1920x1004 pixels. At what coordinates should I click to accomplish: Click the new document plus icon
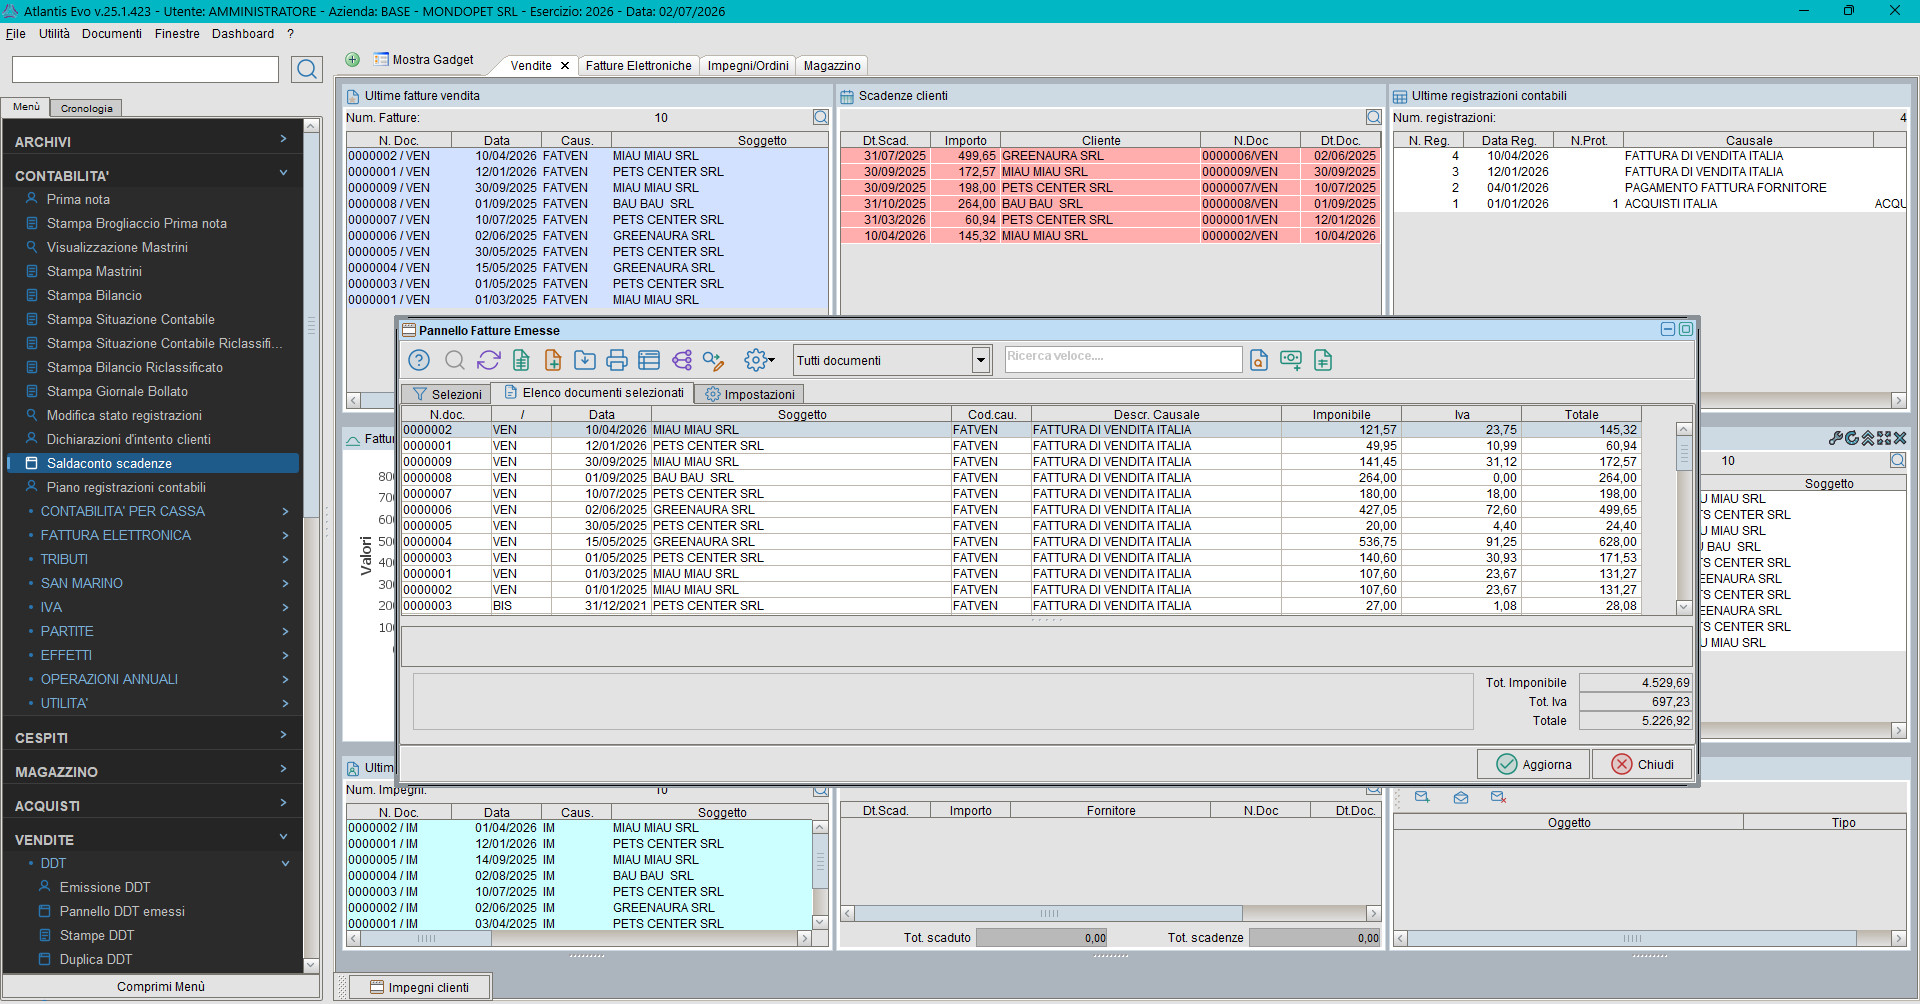552,360
